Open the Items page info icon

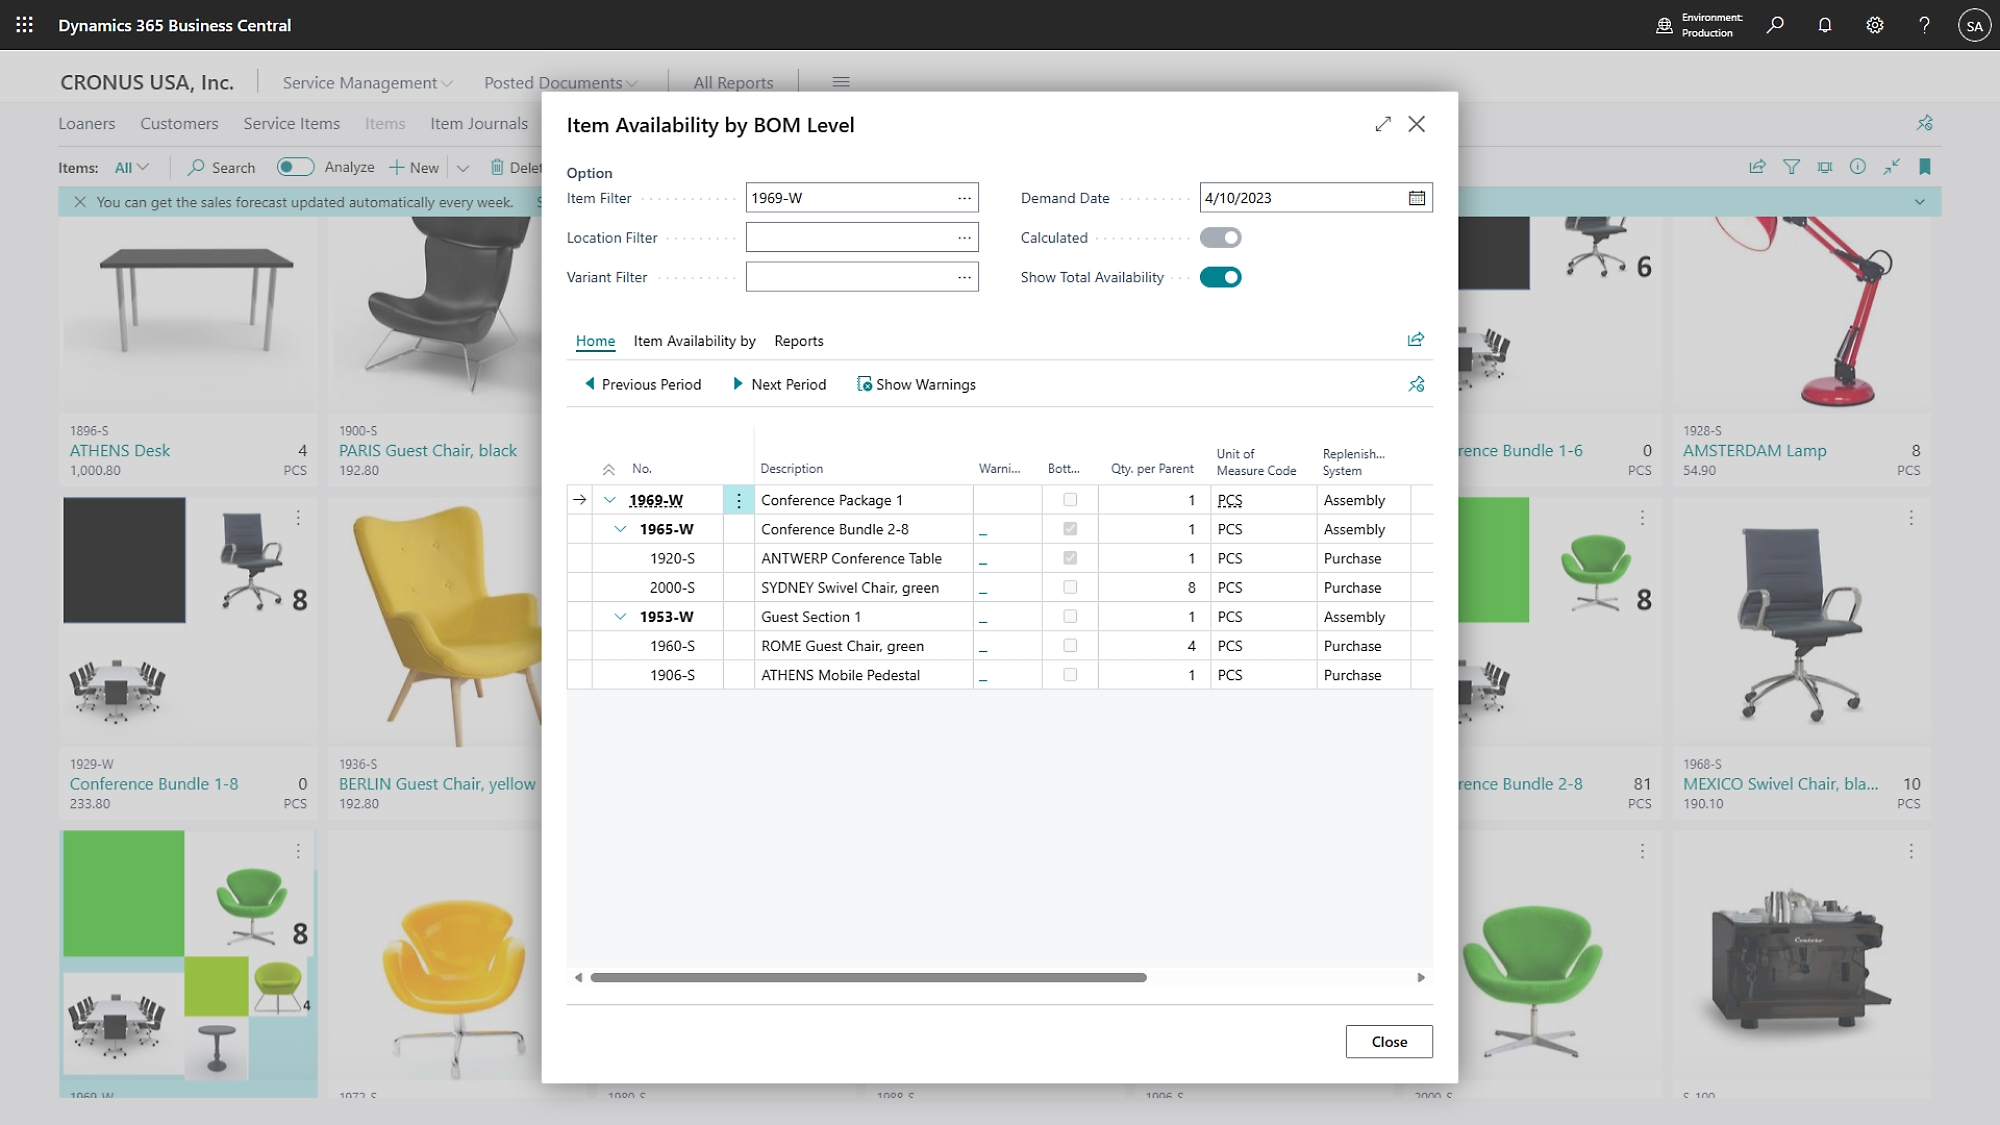tap(1857, 167)
